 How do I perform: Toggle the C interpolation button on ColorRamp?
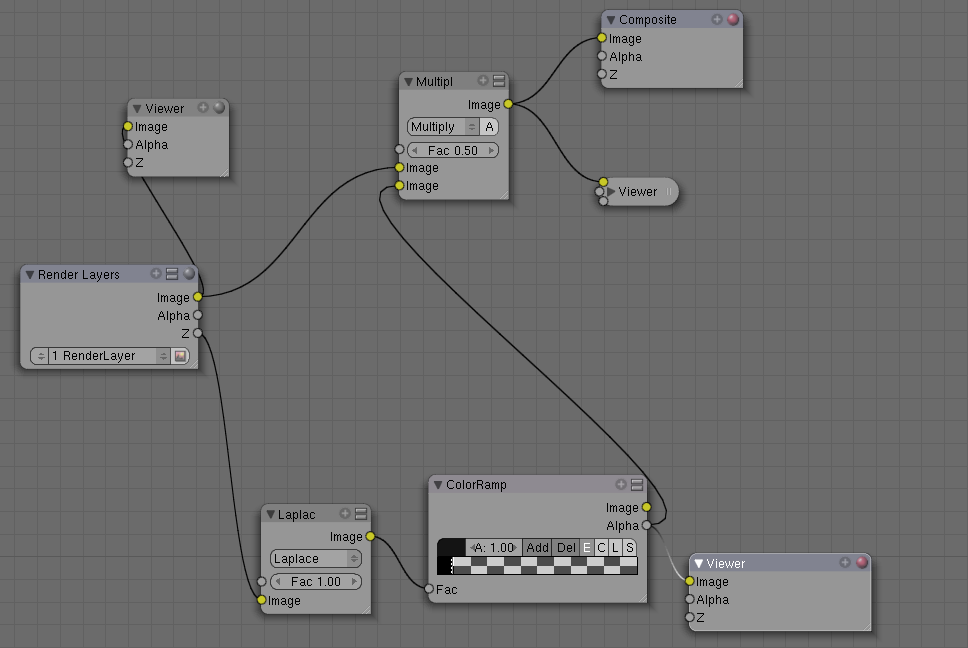click(x=601, y=547)
